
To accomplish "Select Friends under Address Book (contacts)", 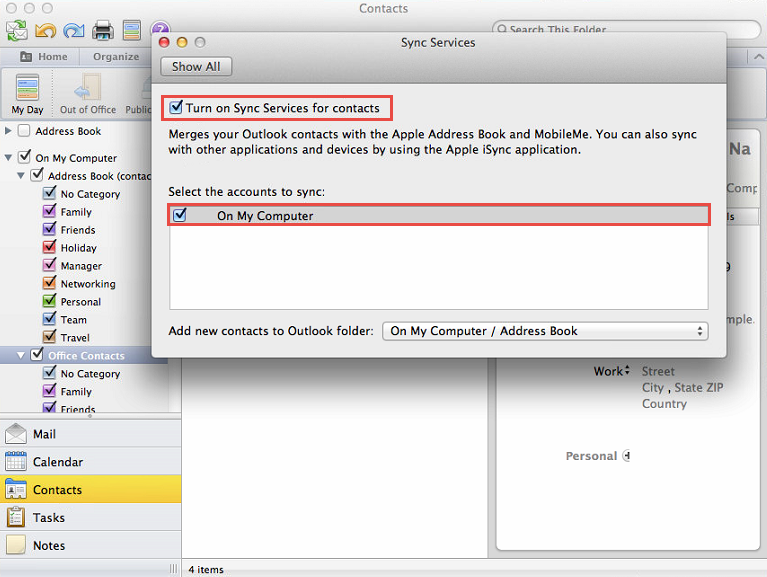I will 78,230.
